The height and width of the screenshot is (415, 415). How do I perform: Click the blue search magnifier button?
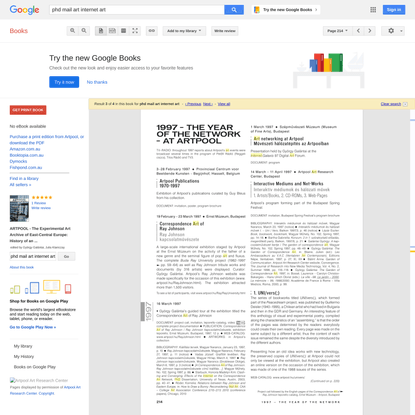pyautogui.click(x=234, y=10)
